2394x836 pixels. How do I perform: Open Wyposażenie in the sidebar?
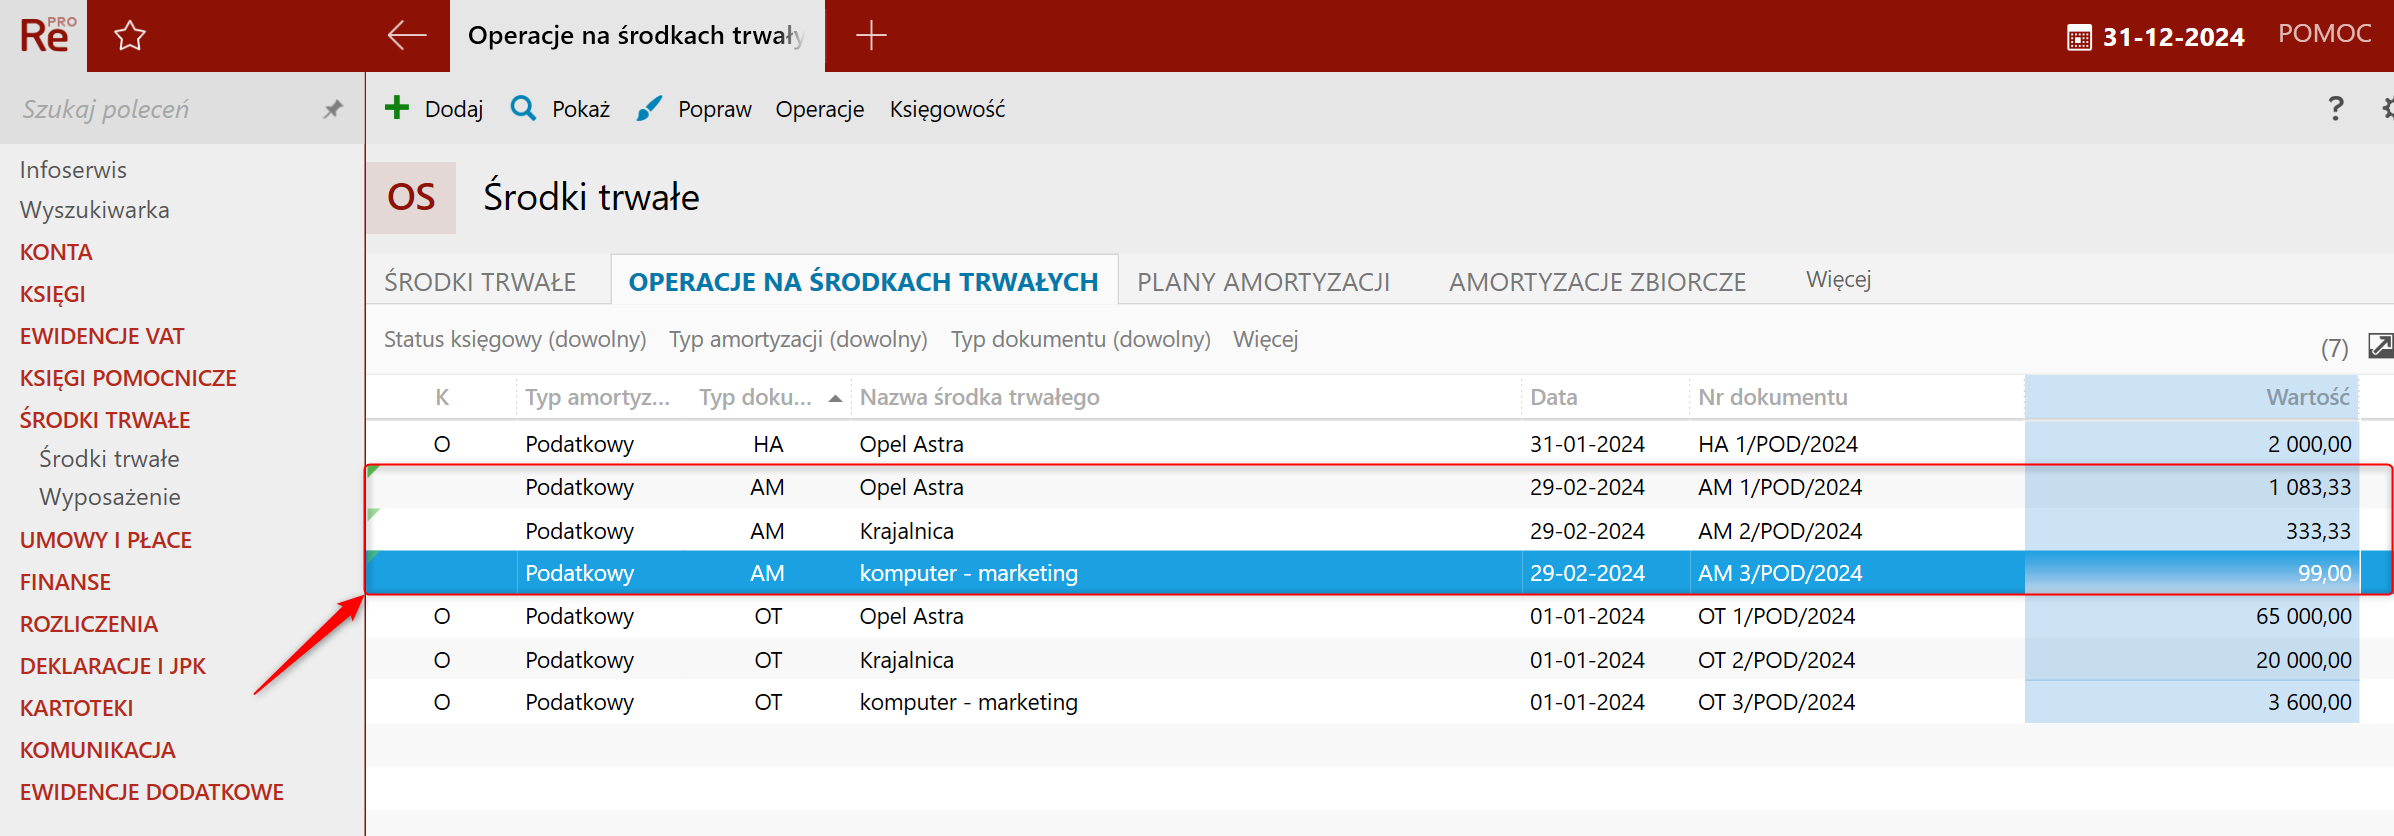coord(110,497)
